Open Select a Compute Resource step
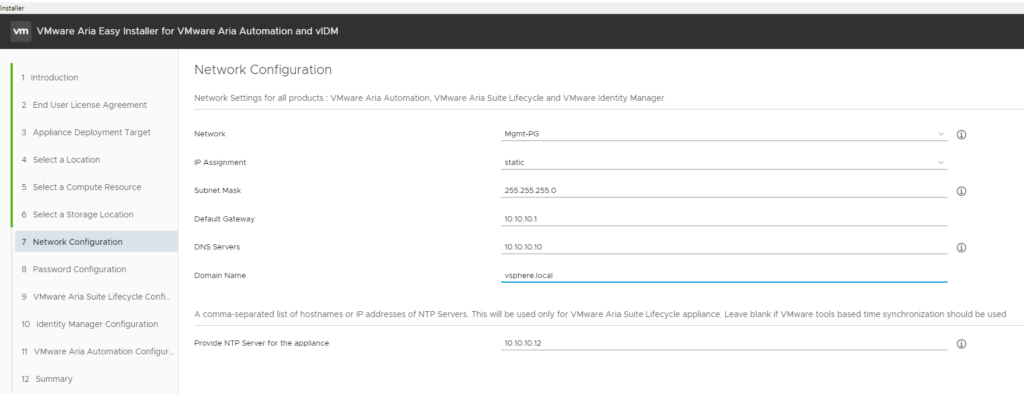The image size is (1024, 394). pos(81,187)
